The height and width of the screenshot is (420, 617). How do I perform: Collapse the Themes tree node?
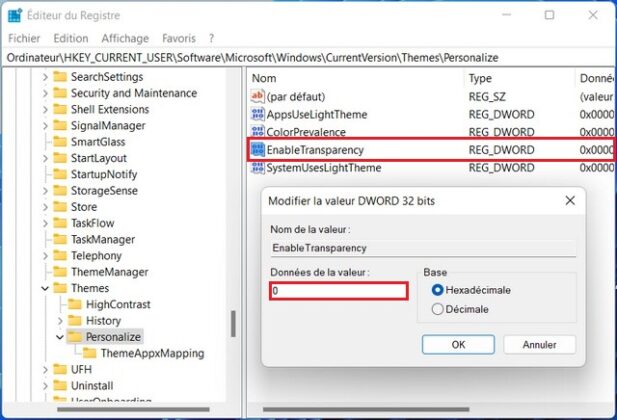tap(45, 288)
